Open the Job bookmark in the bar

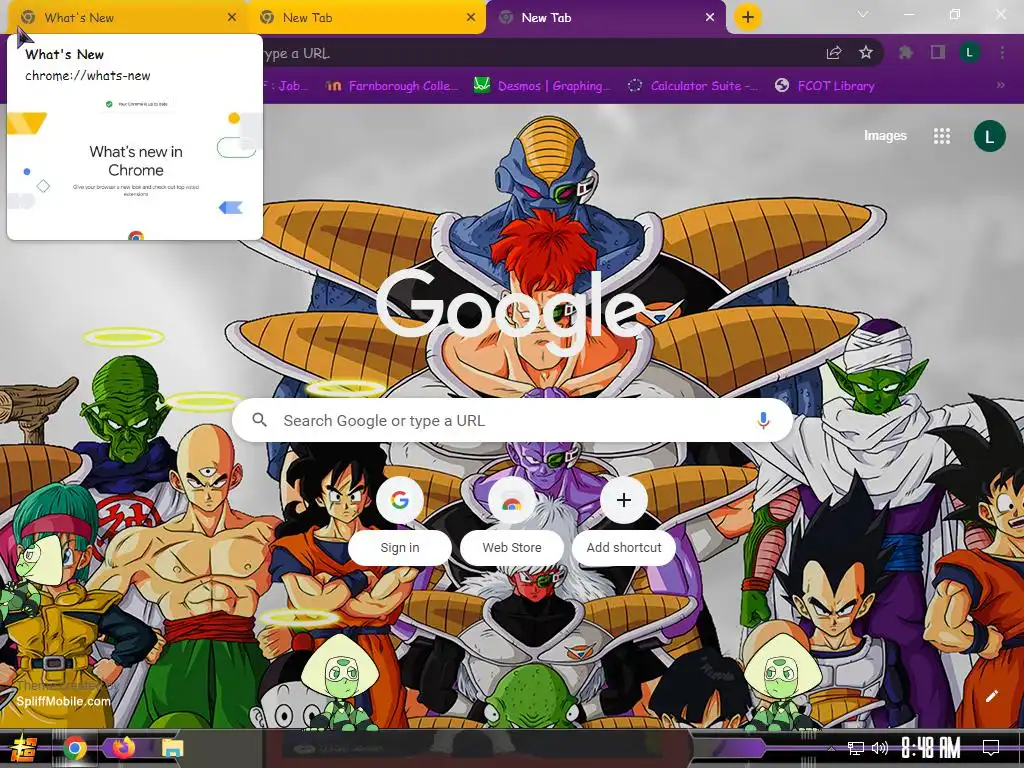(x=285, y=86)
